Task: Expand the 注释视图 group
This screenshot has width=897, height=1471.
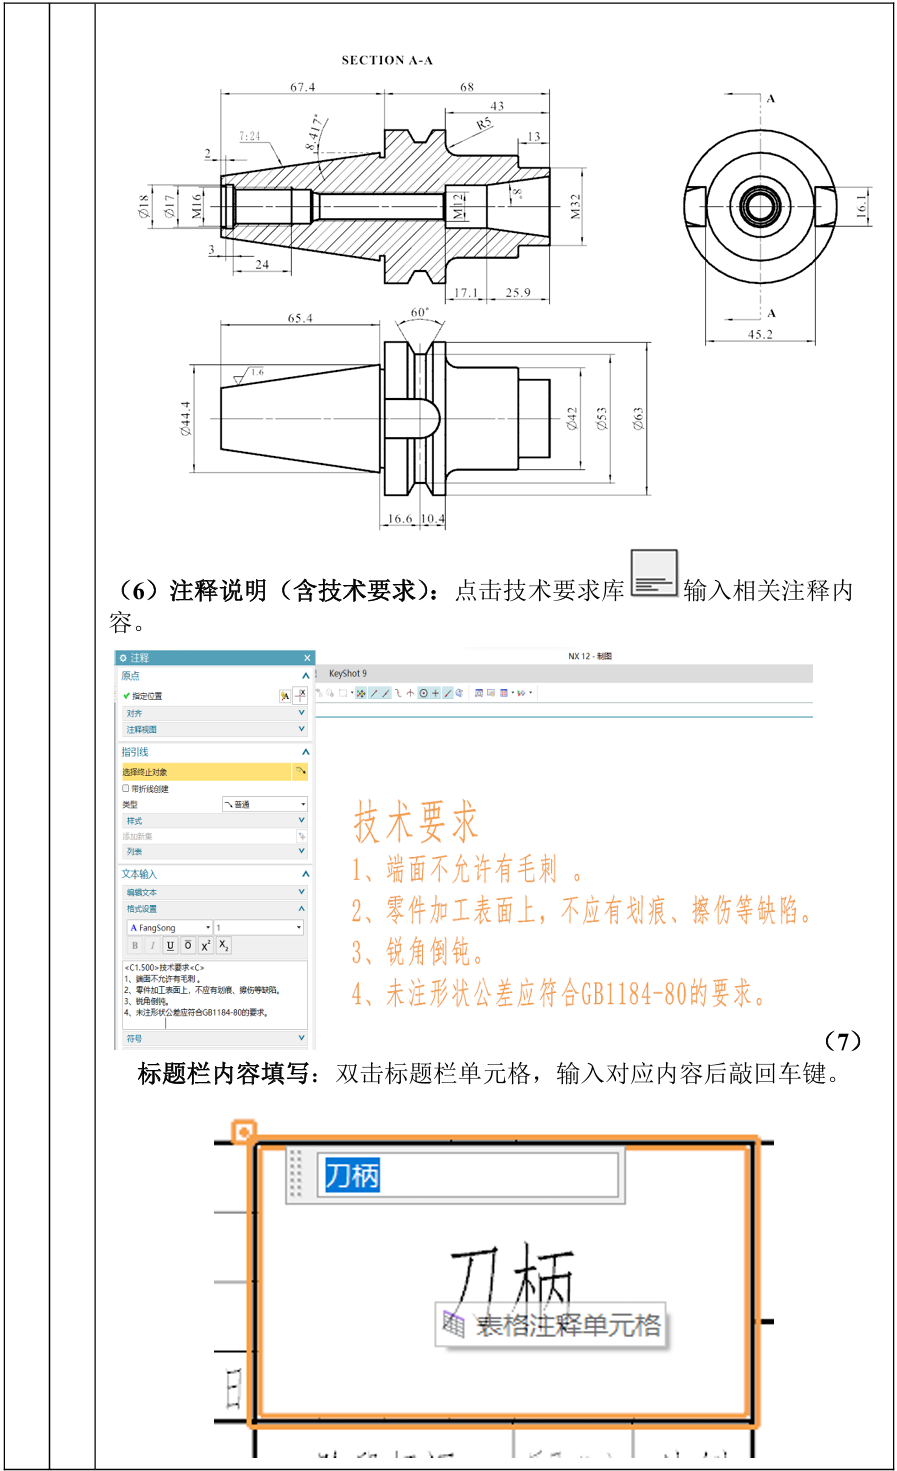Action: point(213,729)
